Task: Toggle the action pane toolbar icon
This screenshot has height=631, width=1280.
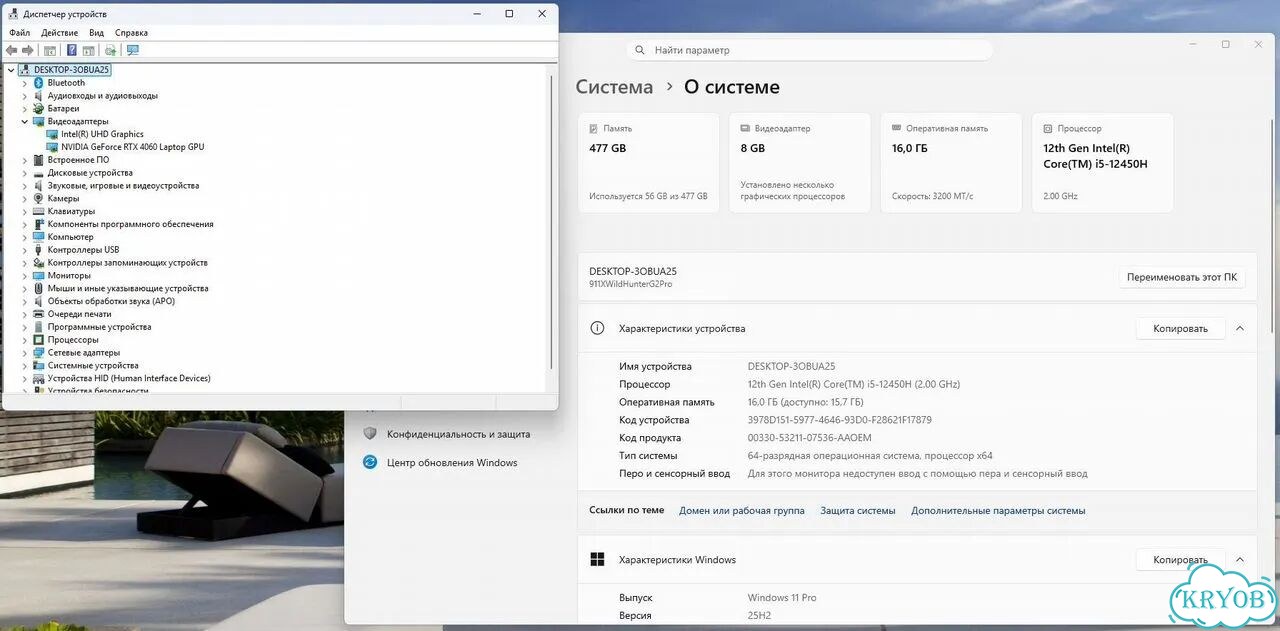Action: point(88,50)
